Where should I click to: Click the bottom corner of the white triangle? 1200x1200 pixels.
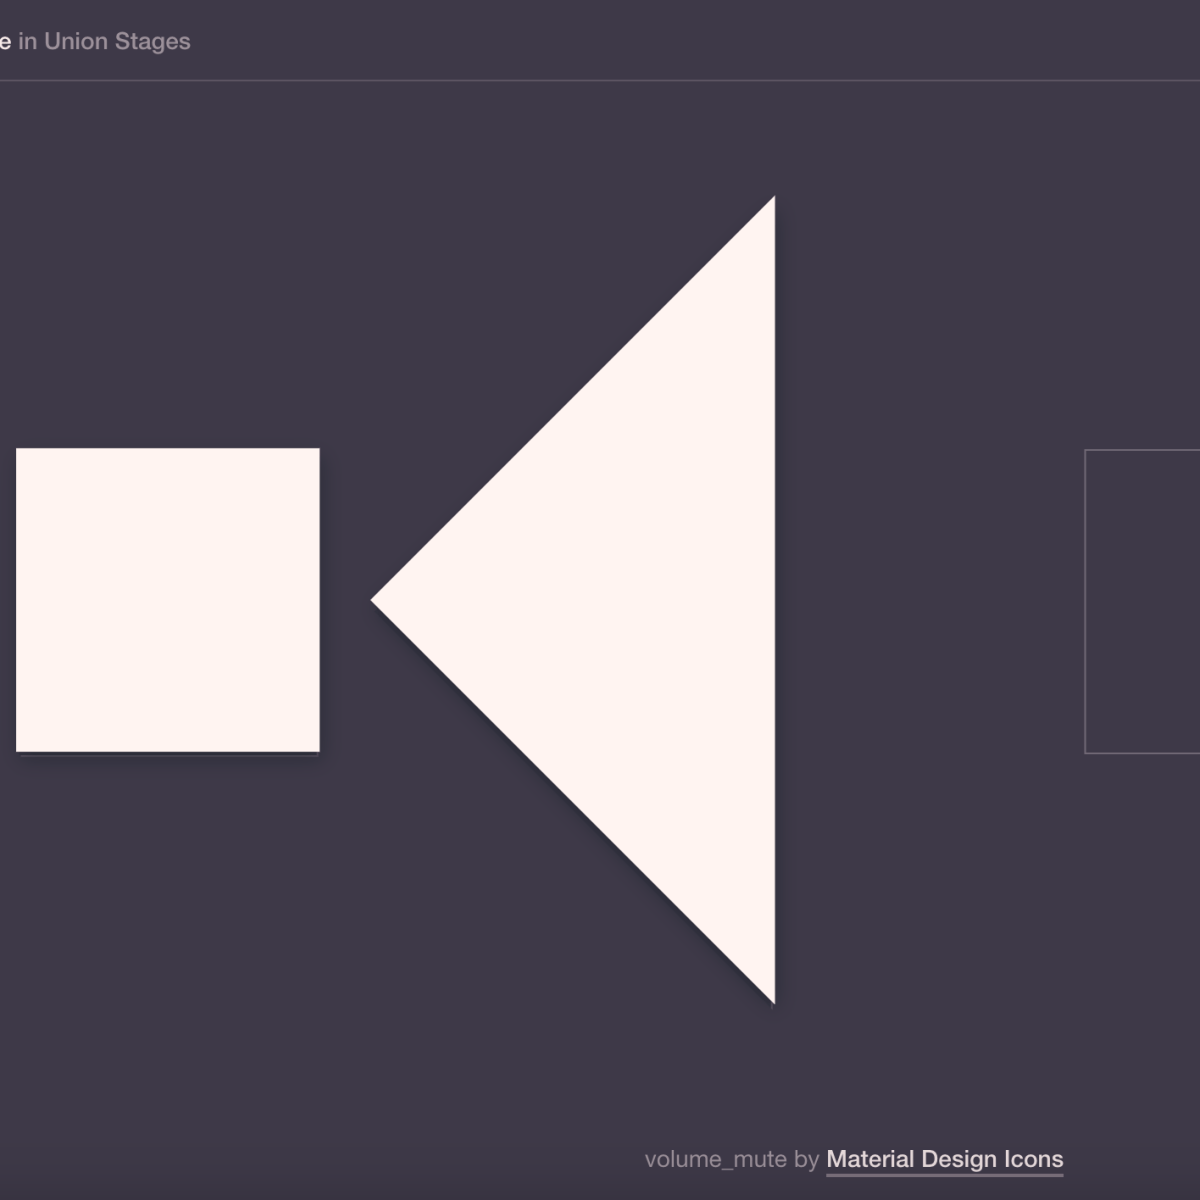point(770,996)
